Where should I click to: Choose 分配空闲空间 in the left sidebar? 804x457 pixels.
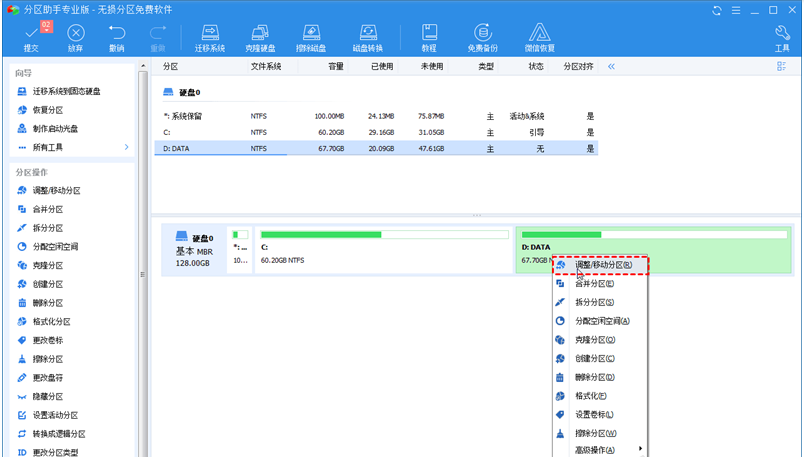[x=55, y=246]
